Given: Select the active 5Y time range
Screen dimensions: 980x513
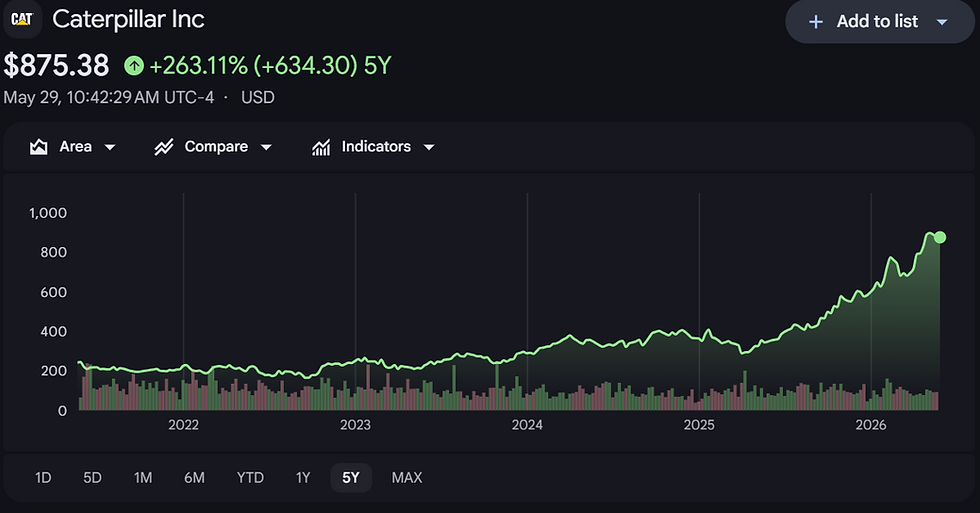Looking at the screenshot, I should [351, 478].
